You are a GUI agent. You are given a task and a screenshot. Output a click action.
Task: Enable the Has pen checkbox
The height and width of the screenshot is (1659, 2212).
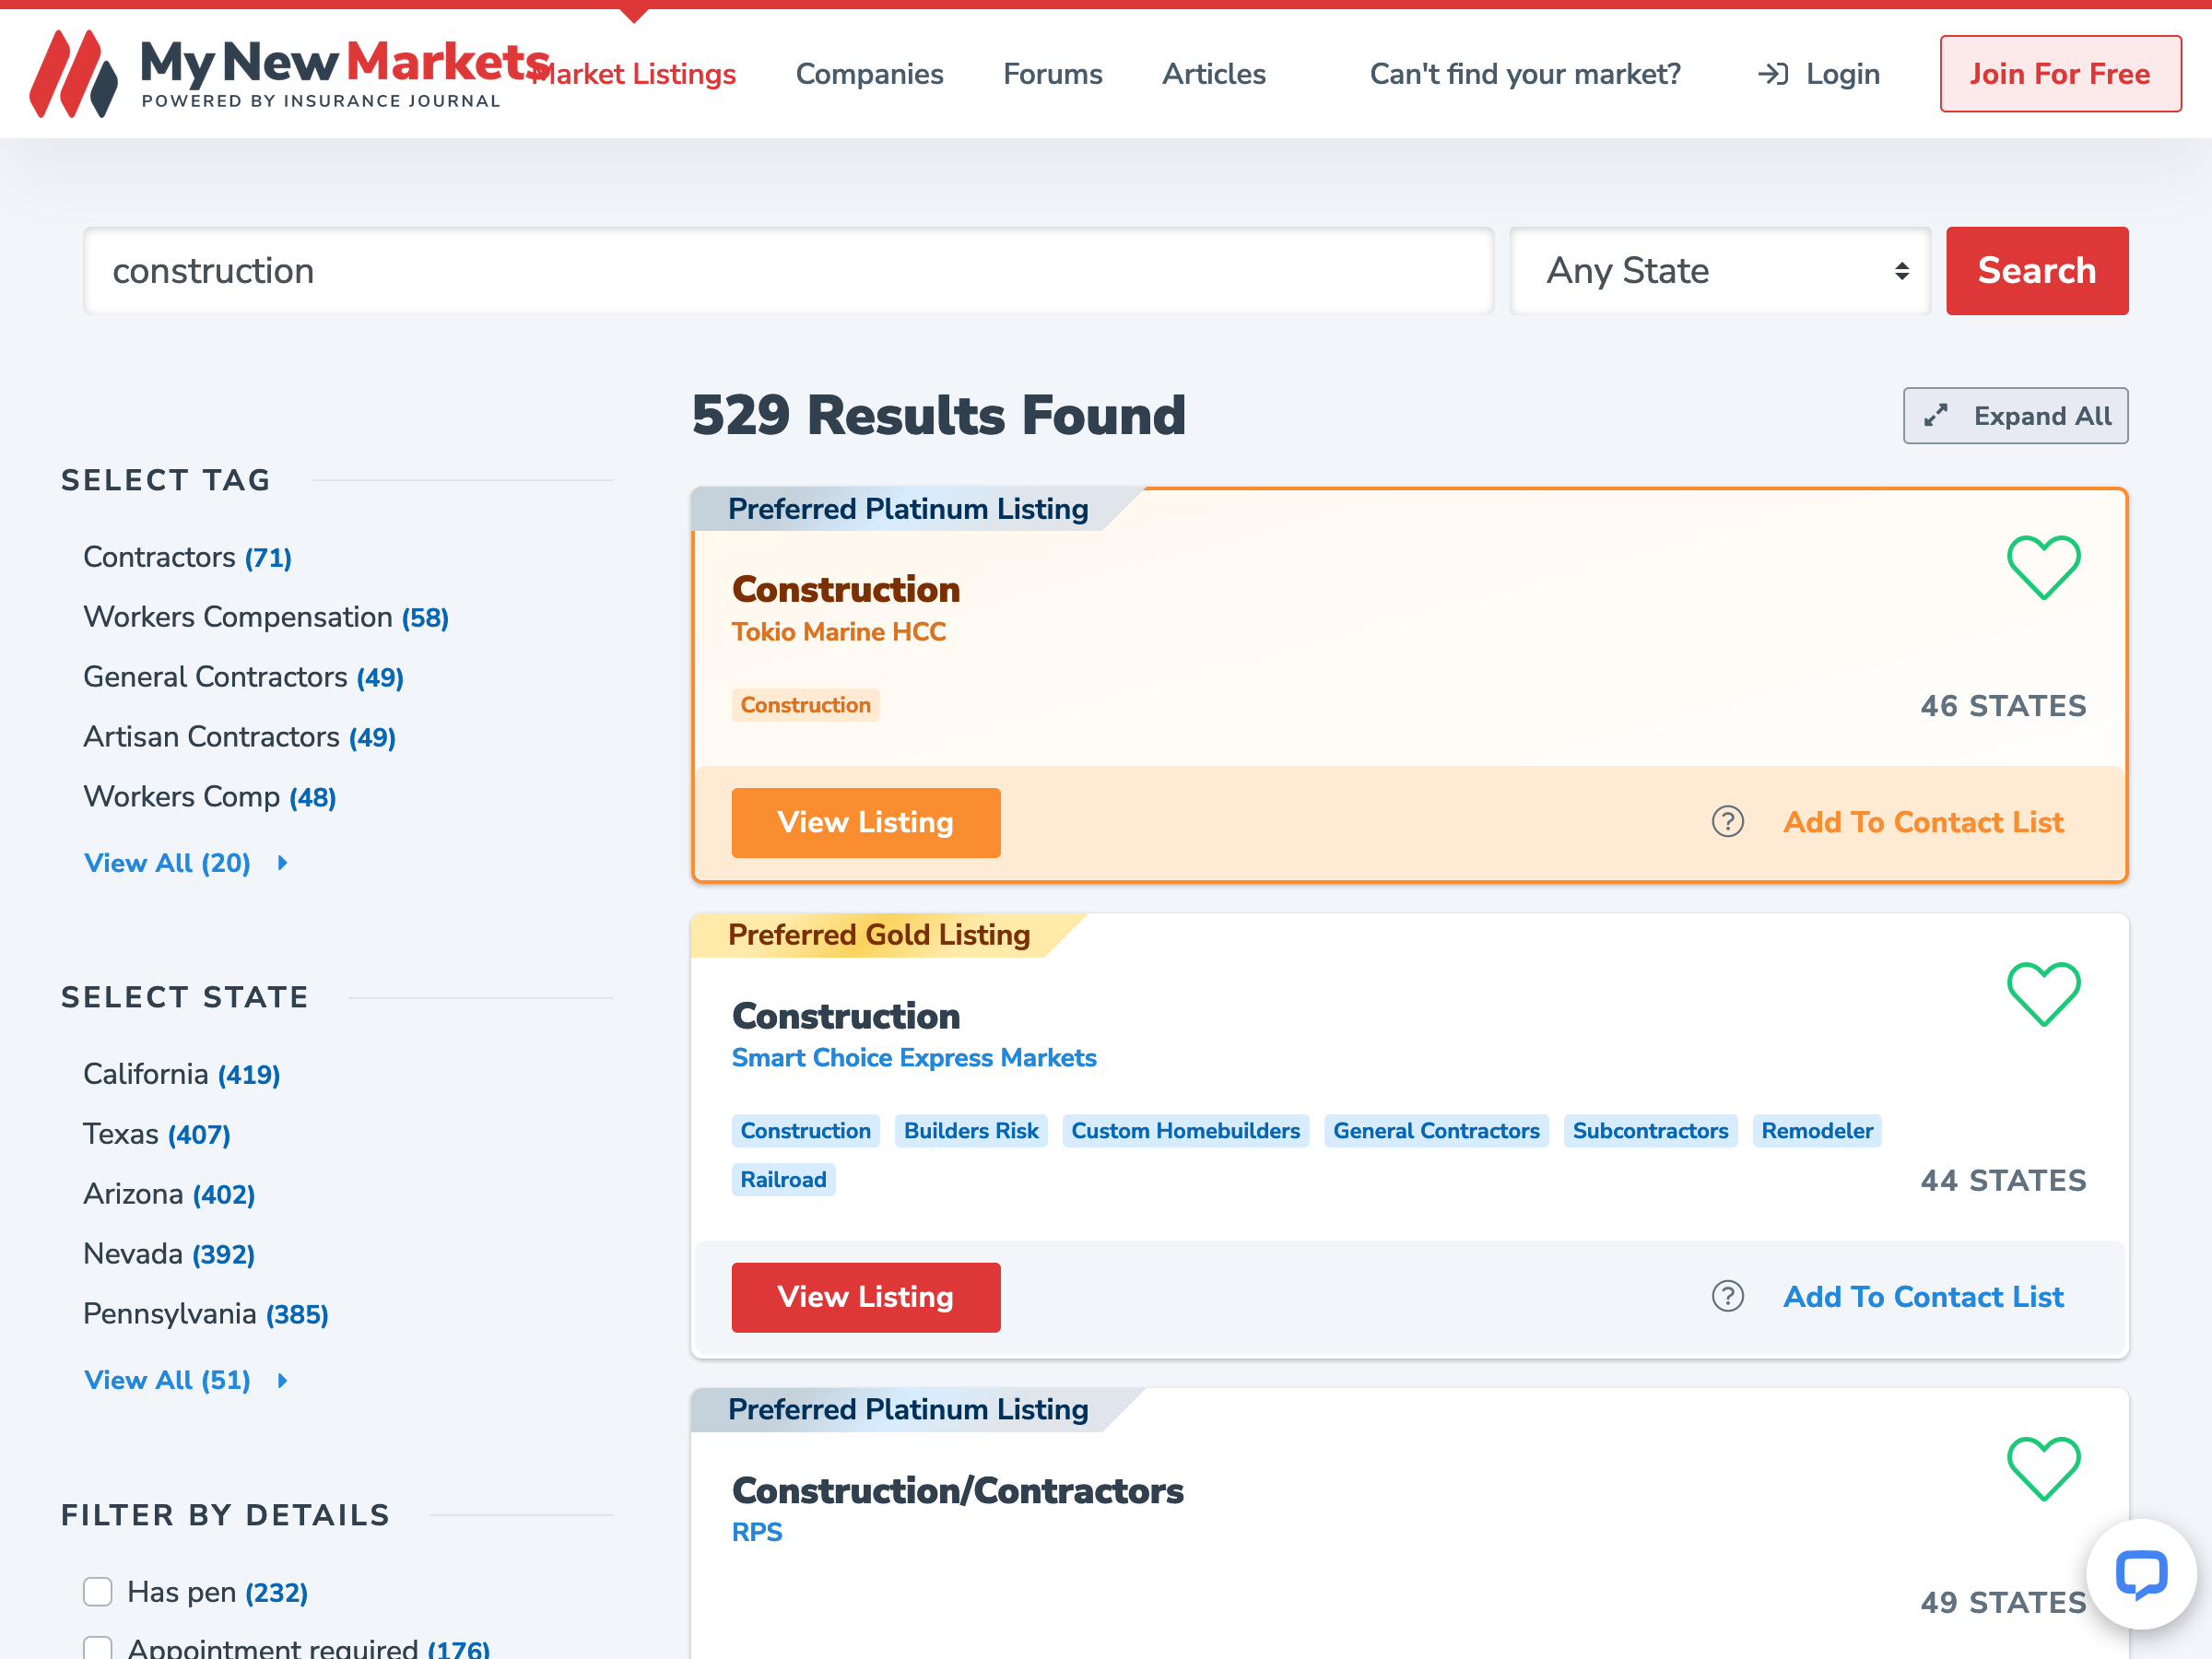[97, 1591]
